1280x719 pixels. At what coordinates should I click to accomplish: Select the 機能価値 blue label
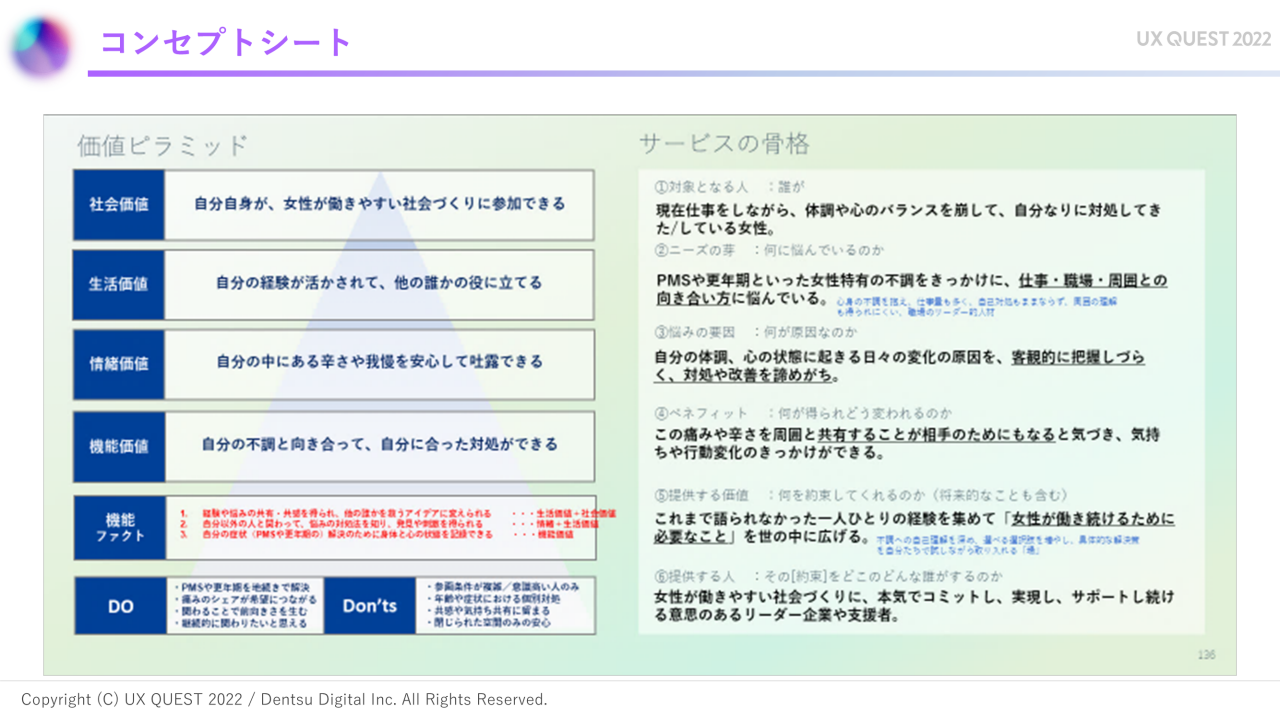119,446
